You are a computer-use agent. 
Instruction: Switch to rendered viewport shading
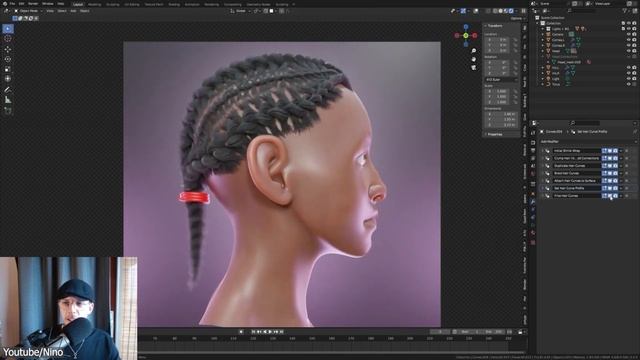coord(511,11)
